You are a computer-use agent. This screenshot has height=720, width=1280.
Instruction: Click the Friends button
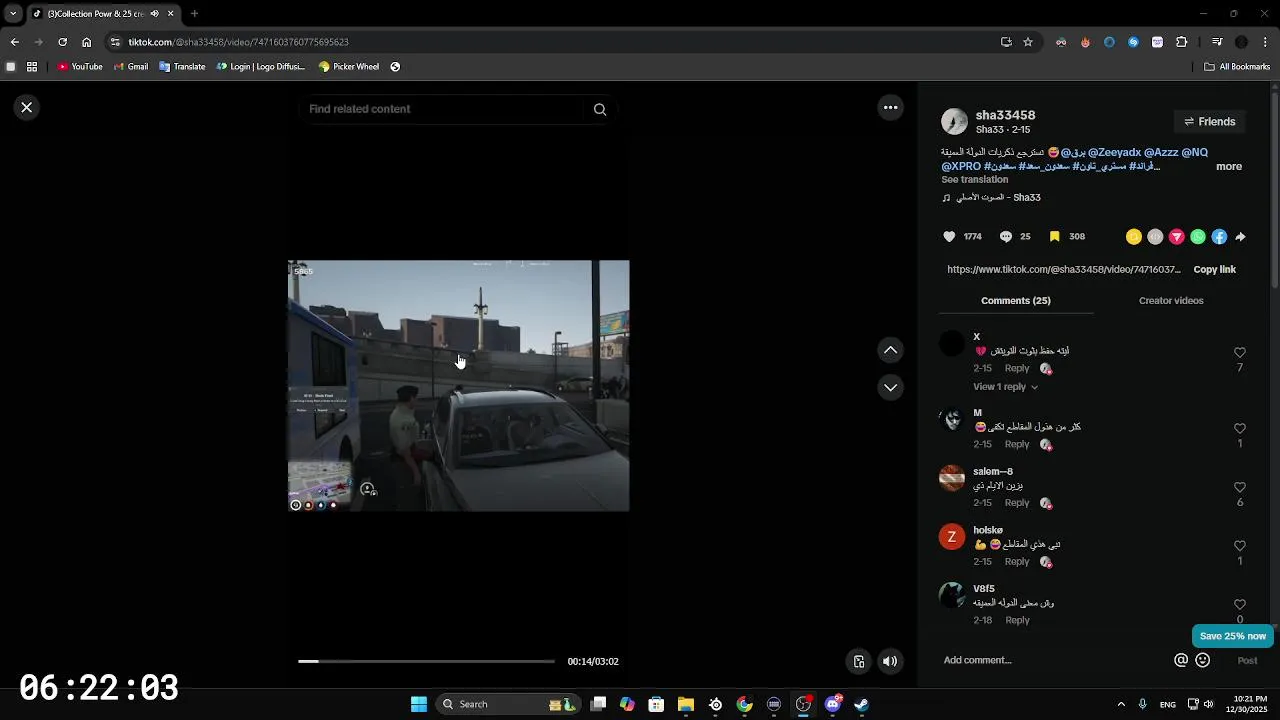point(1209,122)
